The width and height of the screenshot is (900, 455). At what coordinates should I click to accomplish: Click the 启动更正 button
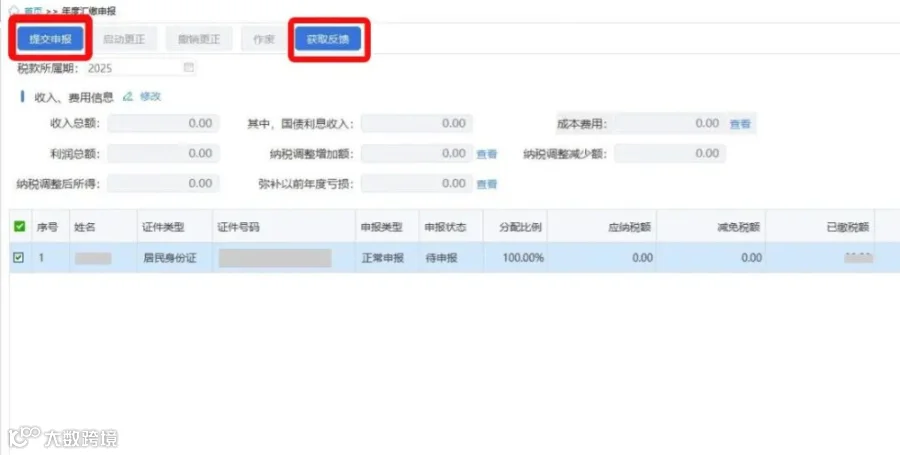point(124,39)
